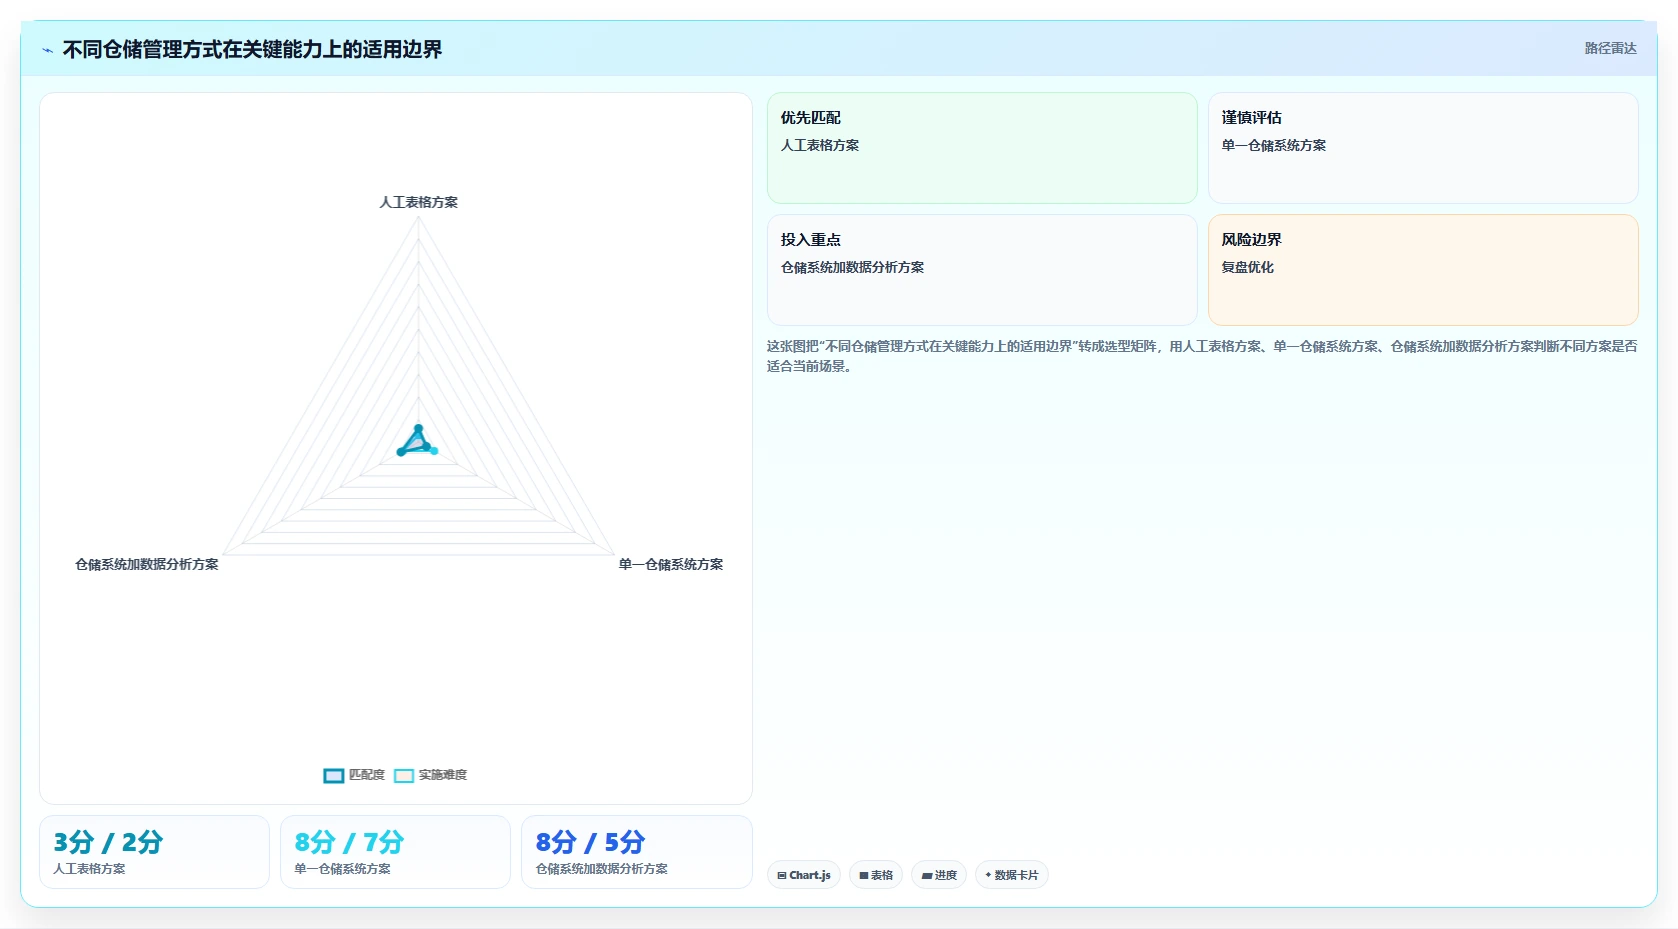This screenshot has width=1678, height=929.
Task: Click the radar data point at top vertex
Action: coord(418,428)
